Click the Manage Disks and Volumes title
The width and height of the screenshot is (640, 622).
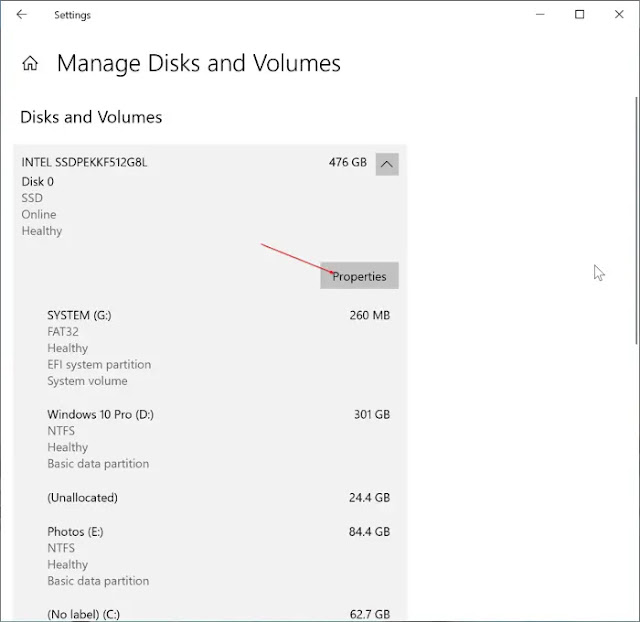199,63
